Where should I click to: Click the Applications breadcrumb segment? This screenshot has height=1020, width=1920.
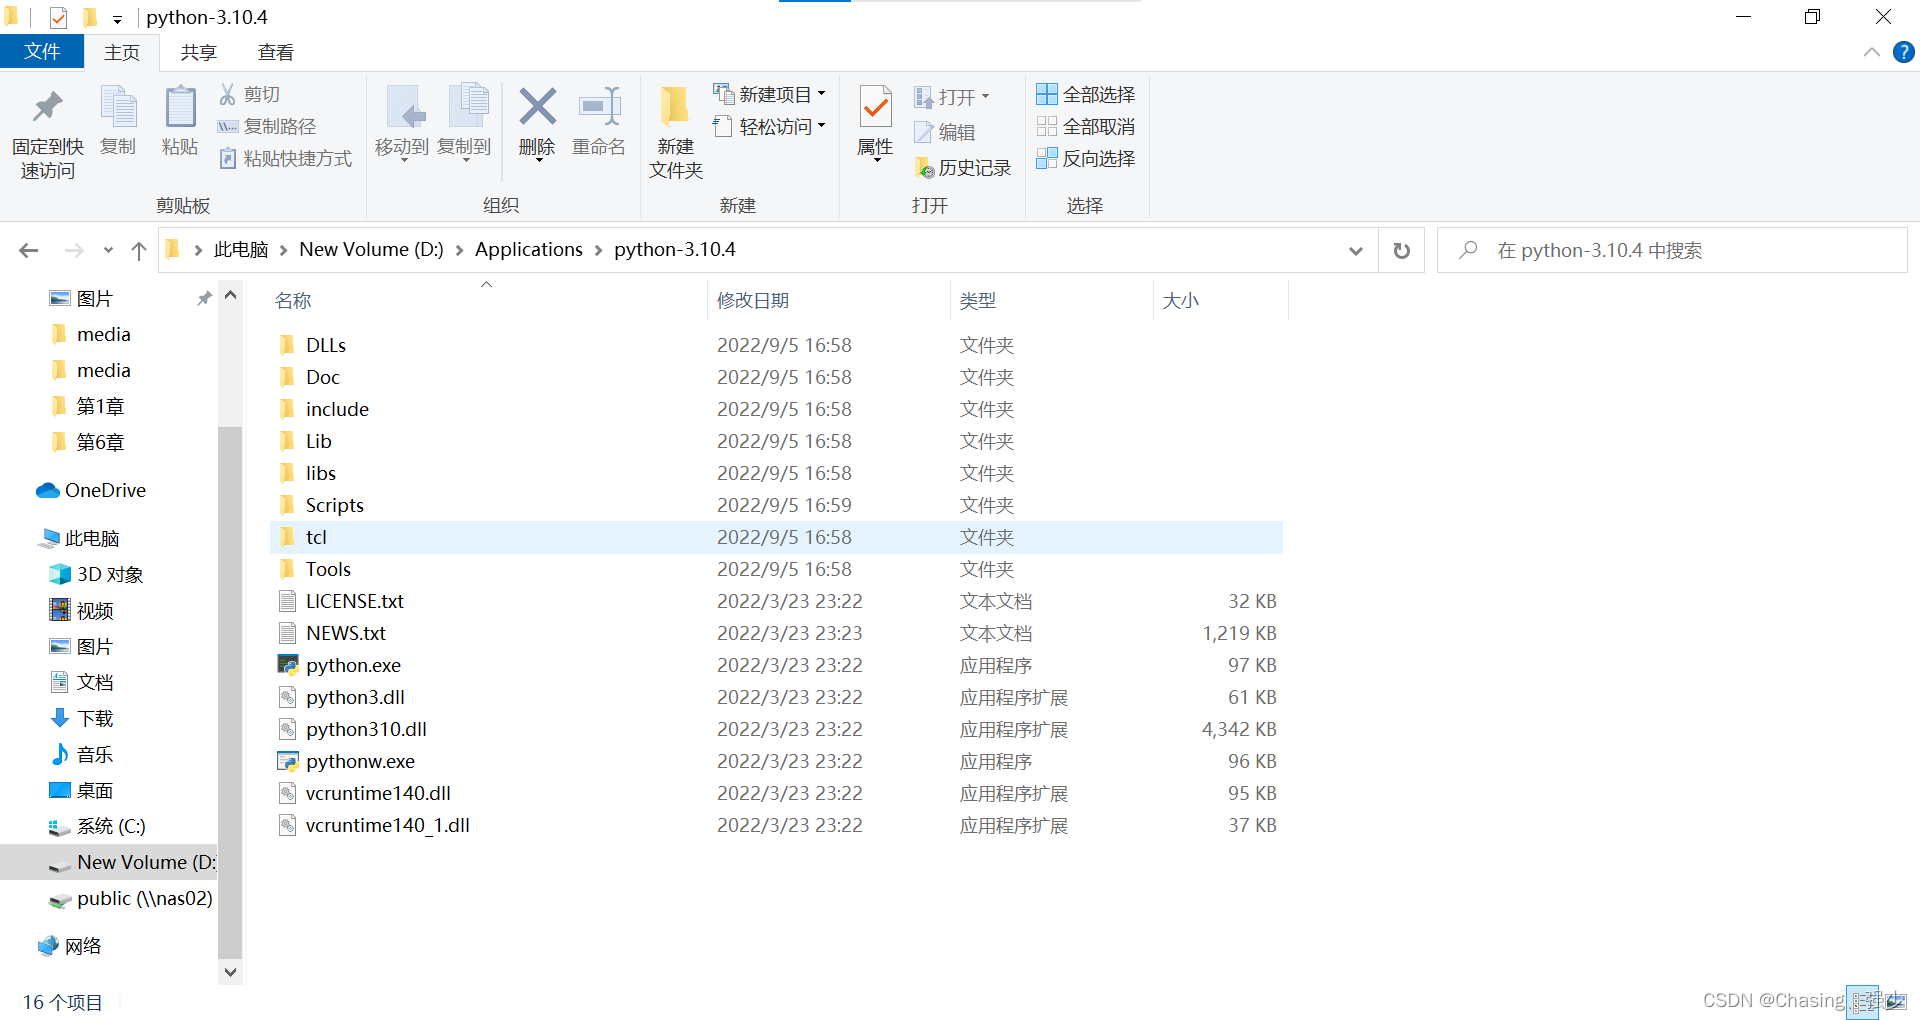tap(529, 250)
